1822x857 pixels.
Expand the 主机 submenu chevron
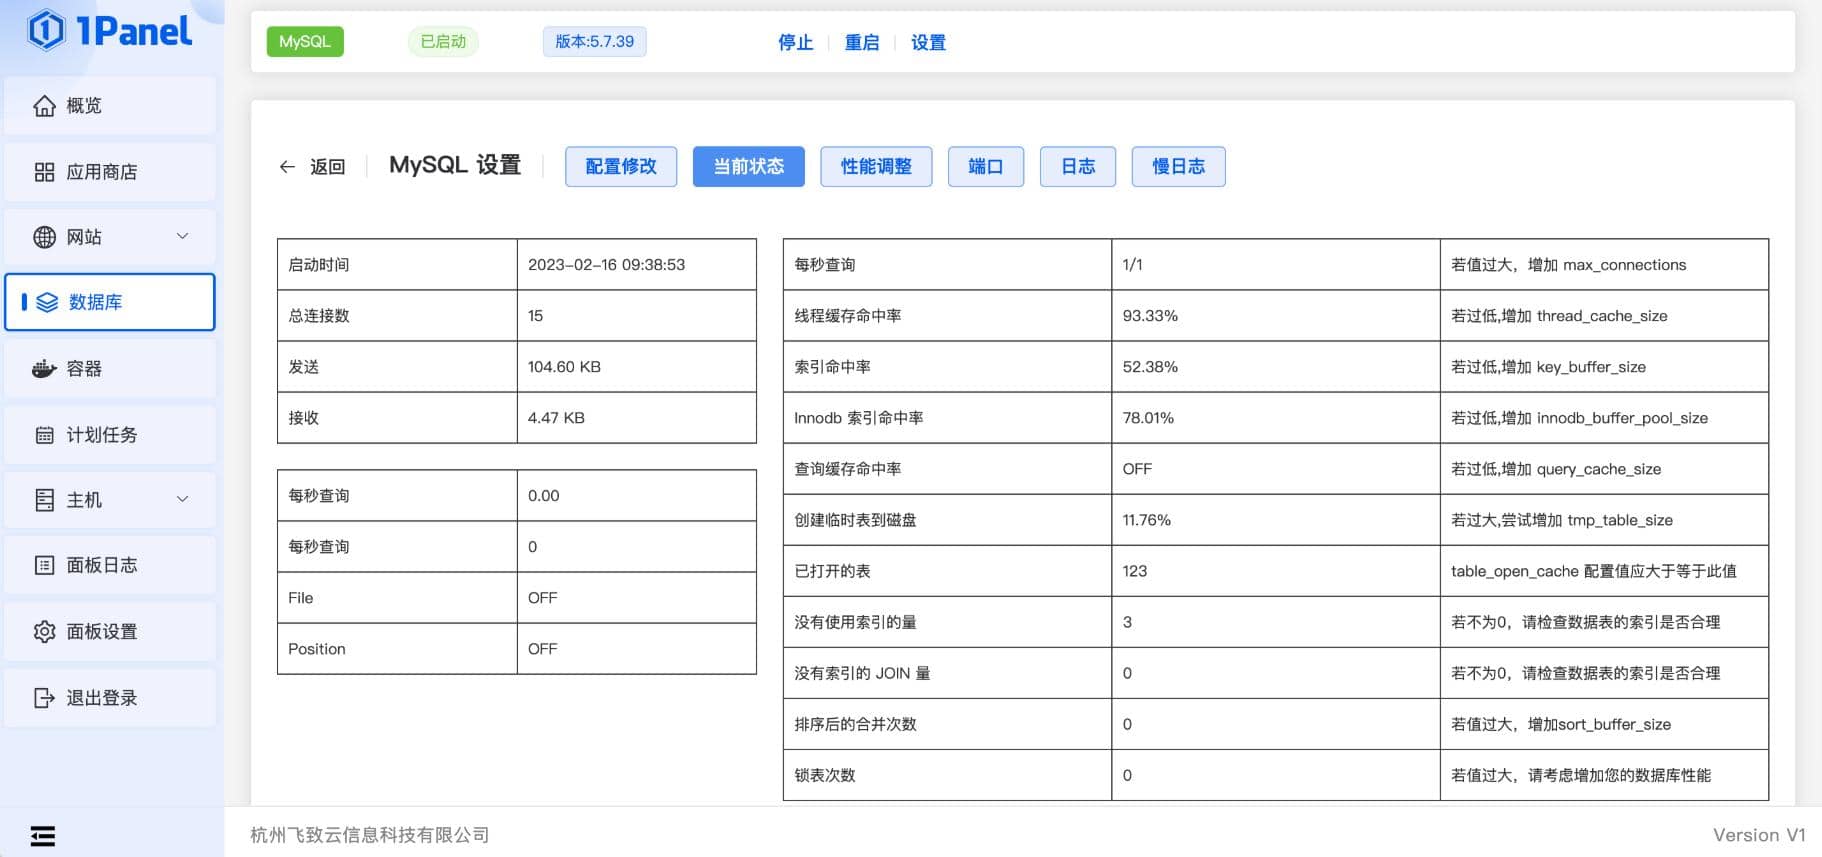182,499
